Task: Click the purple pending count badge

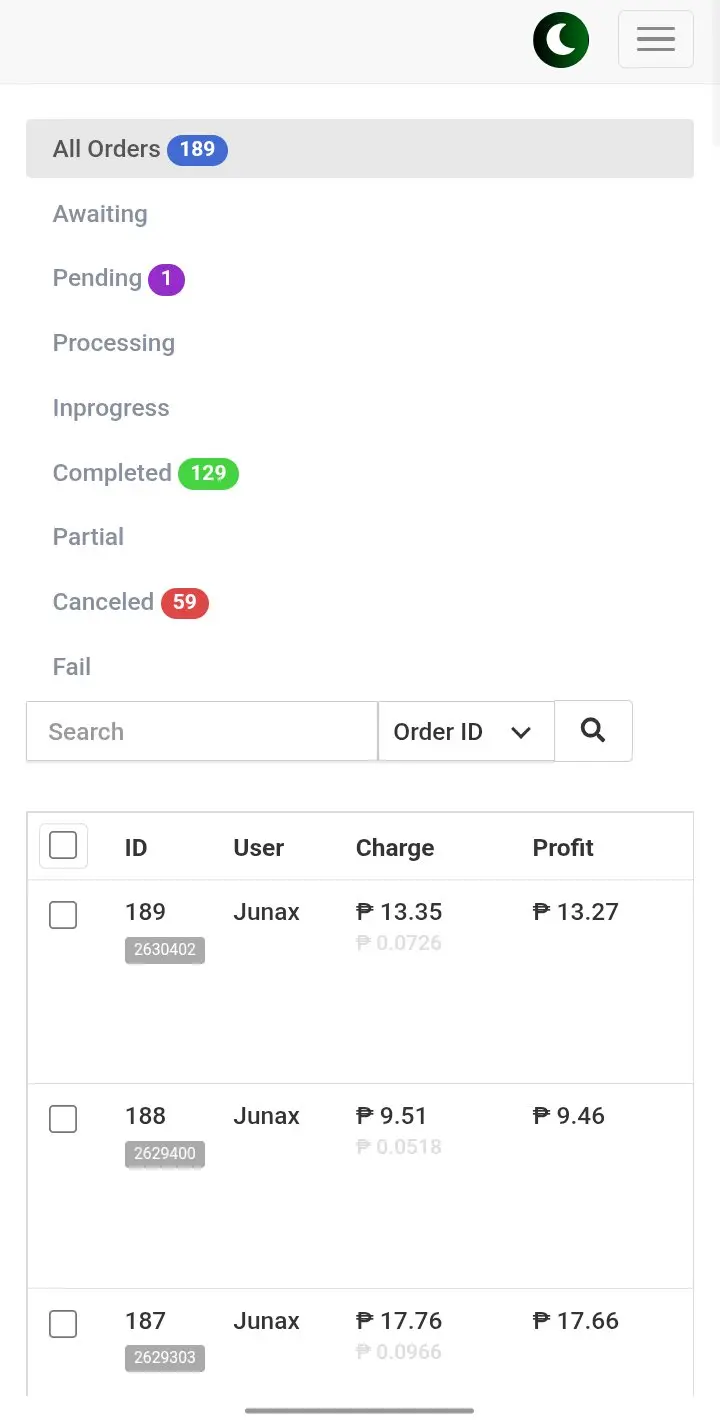Action: coord(166,279)
